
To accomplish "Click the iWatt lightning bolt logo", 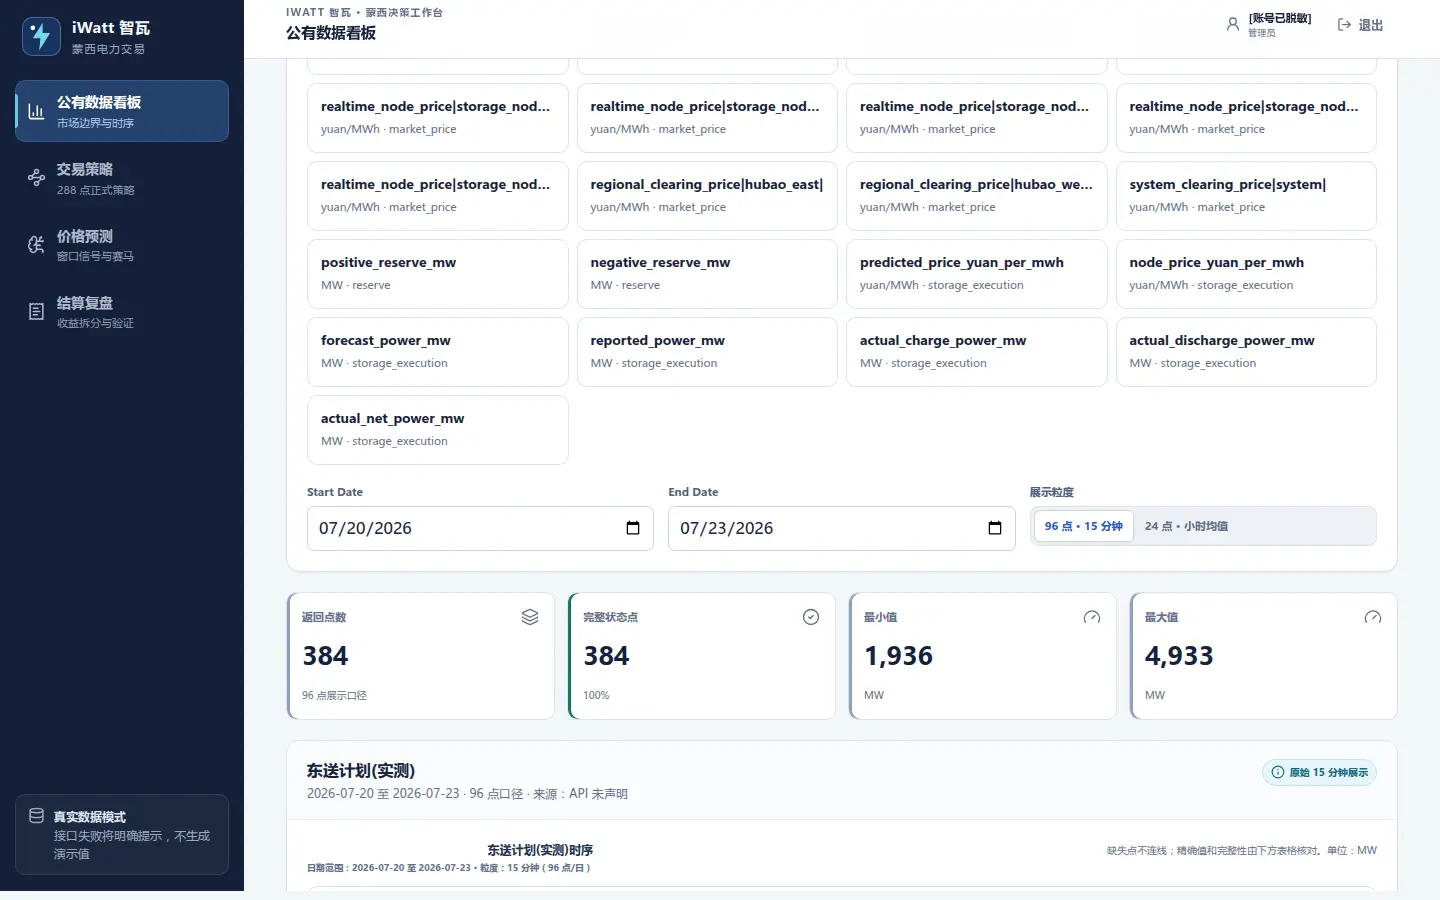I will point(41,36).
